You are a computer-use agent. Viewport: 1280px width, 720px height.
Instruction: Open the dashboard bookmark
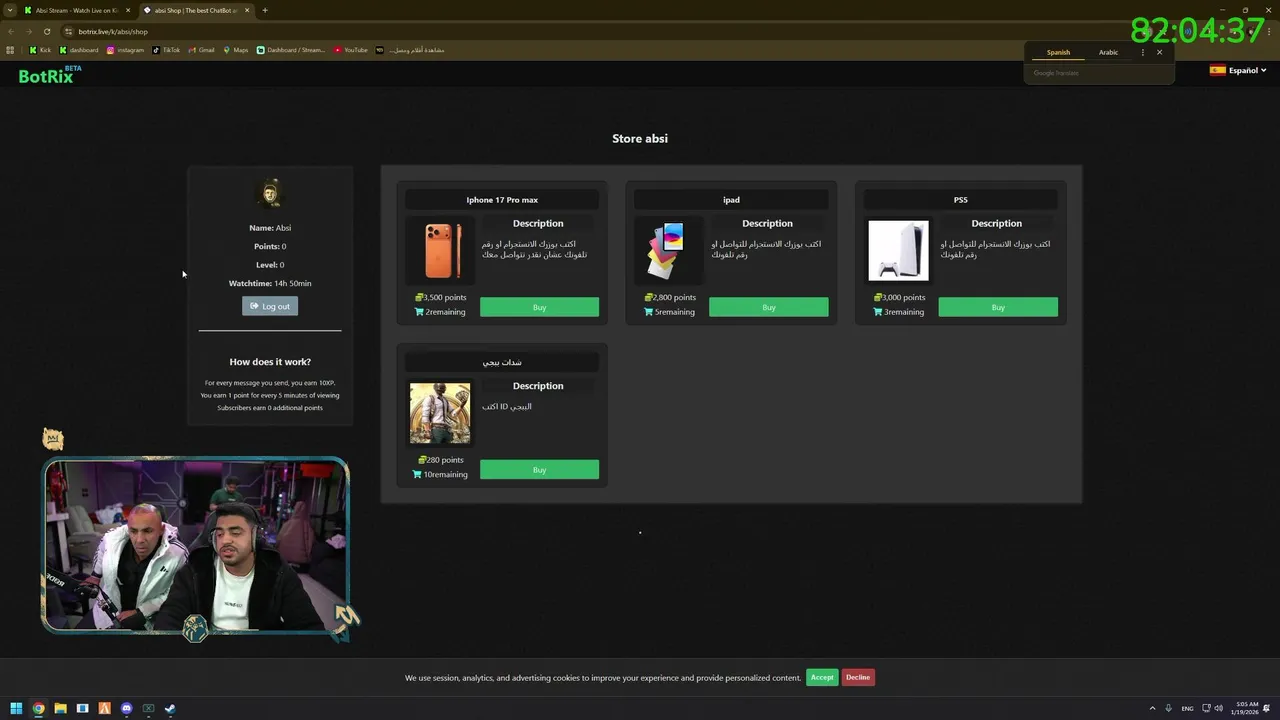79,50
